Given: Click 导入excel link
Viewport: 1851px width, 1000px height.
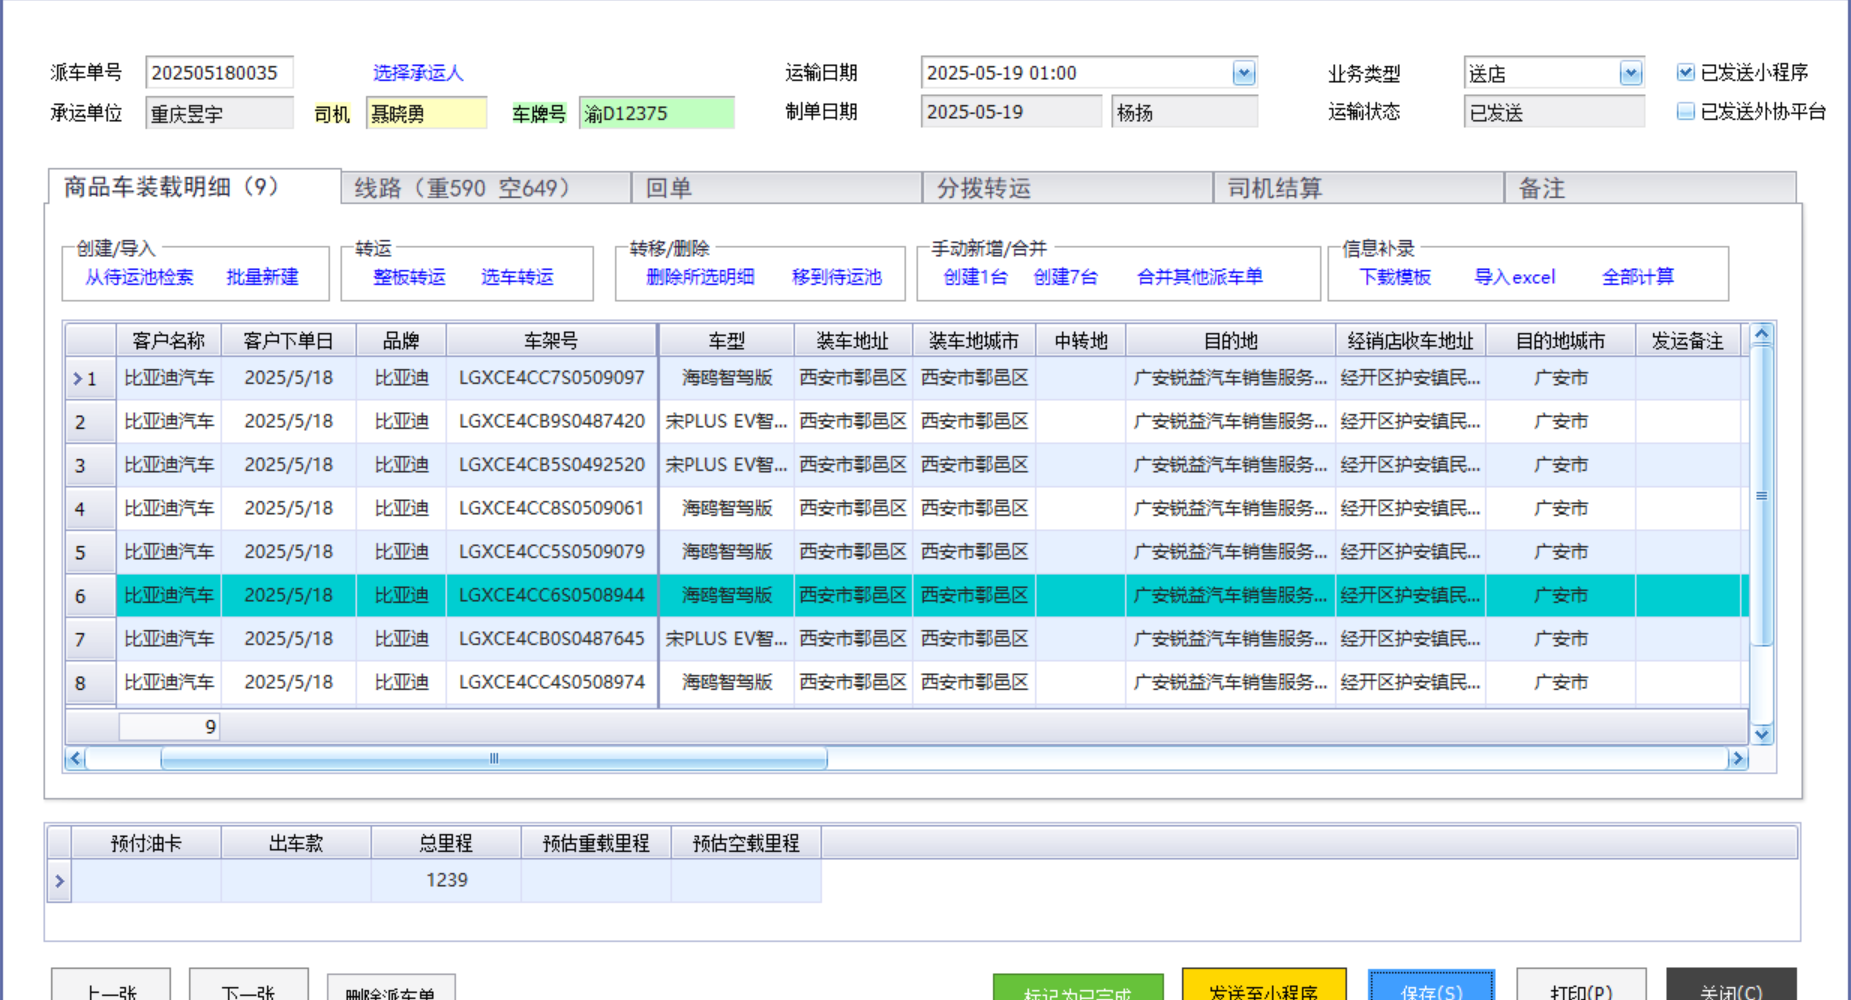Looking at the screenshot, I should point(1515,277).
